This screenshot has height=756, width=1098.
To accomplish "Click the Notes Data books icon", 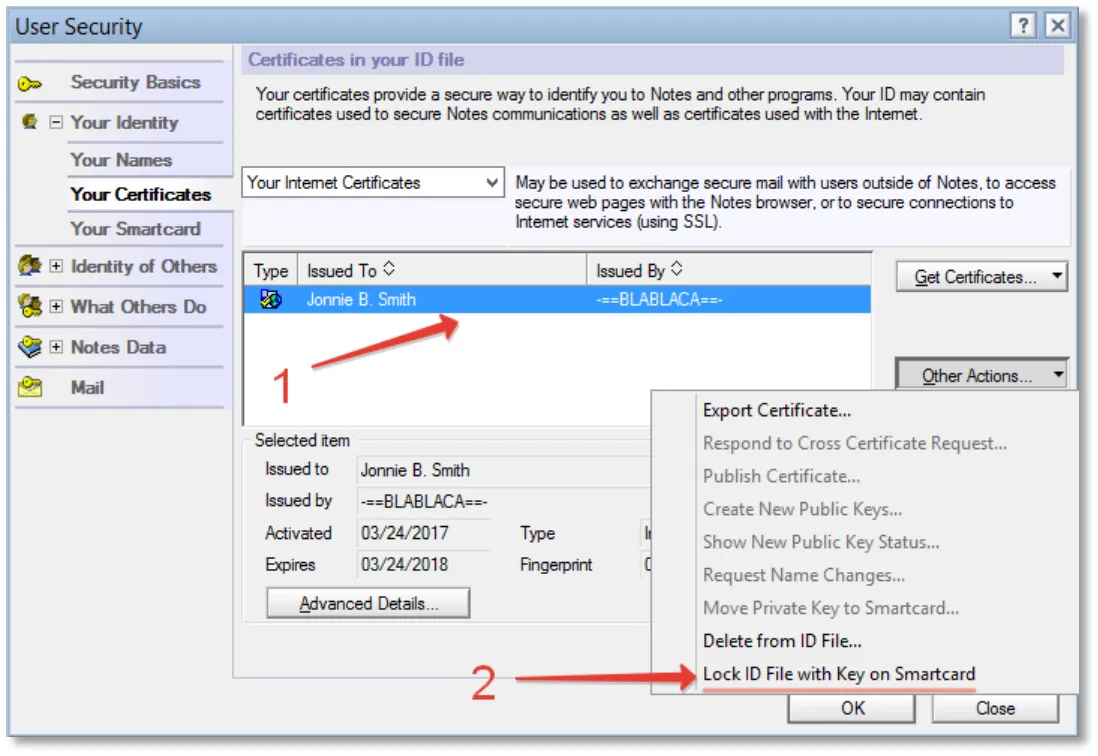I will click(x=30, y=346).
